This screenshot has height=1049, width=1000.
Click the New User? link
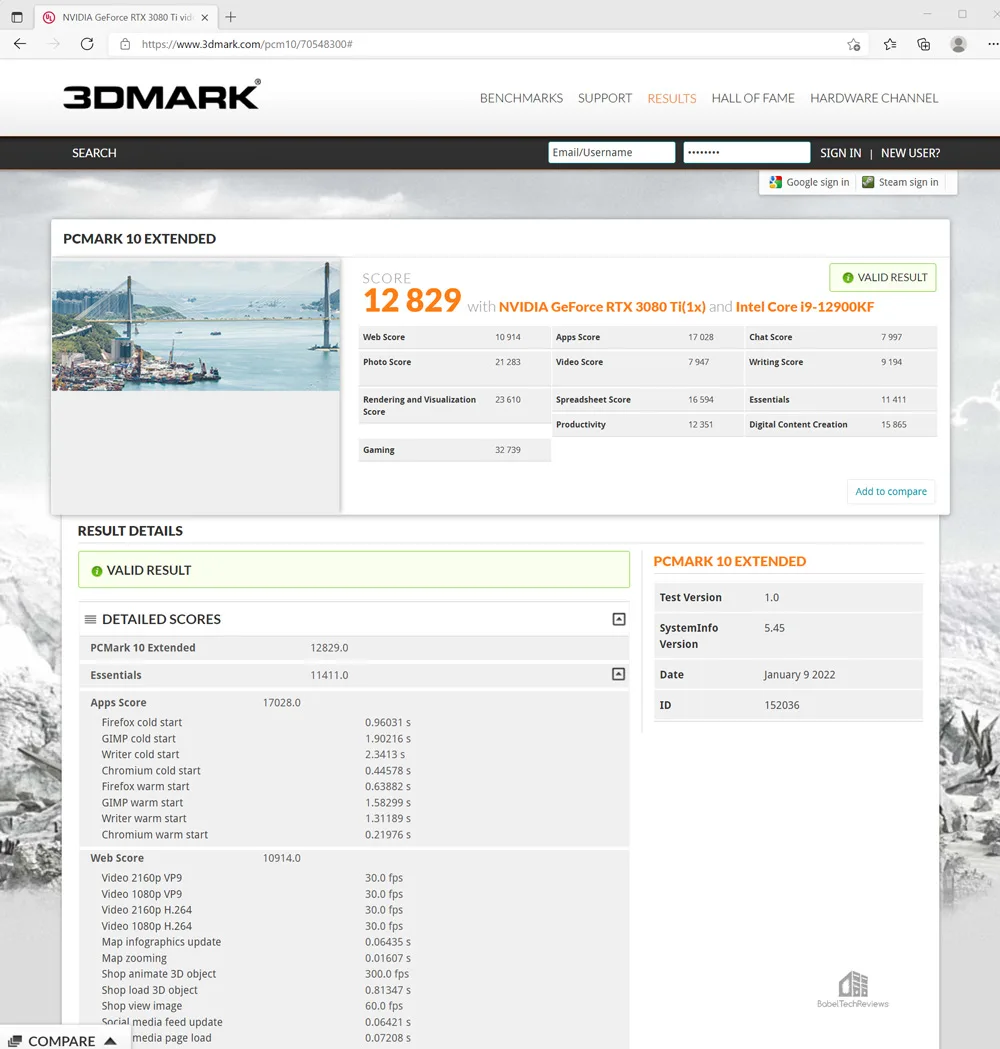click(x=910, y=153)
